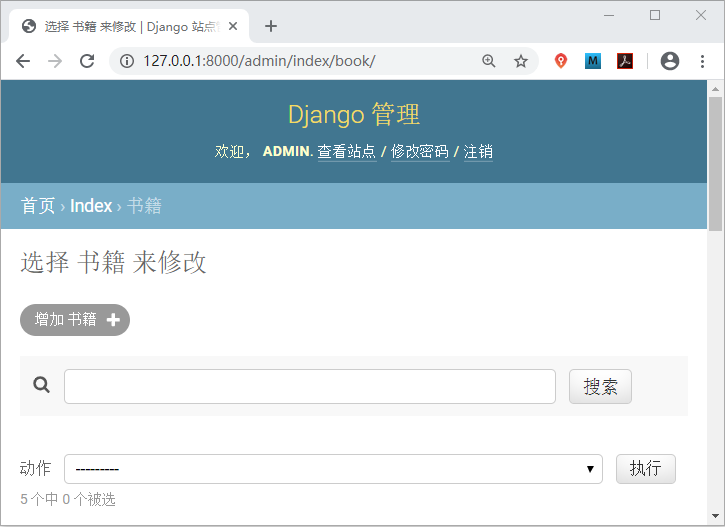Go to Index breadcrumb
The width and height of the screenshot is (725, 527).
pyautogui.click(x=91, y=206)
